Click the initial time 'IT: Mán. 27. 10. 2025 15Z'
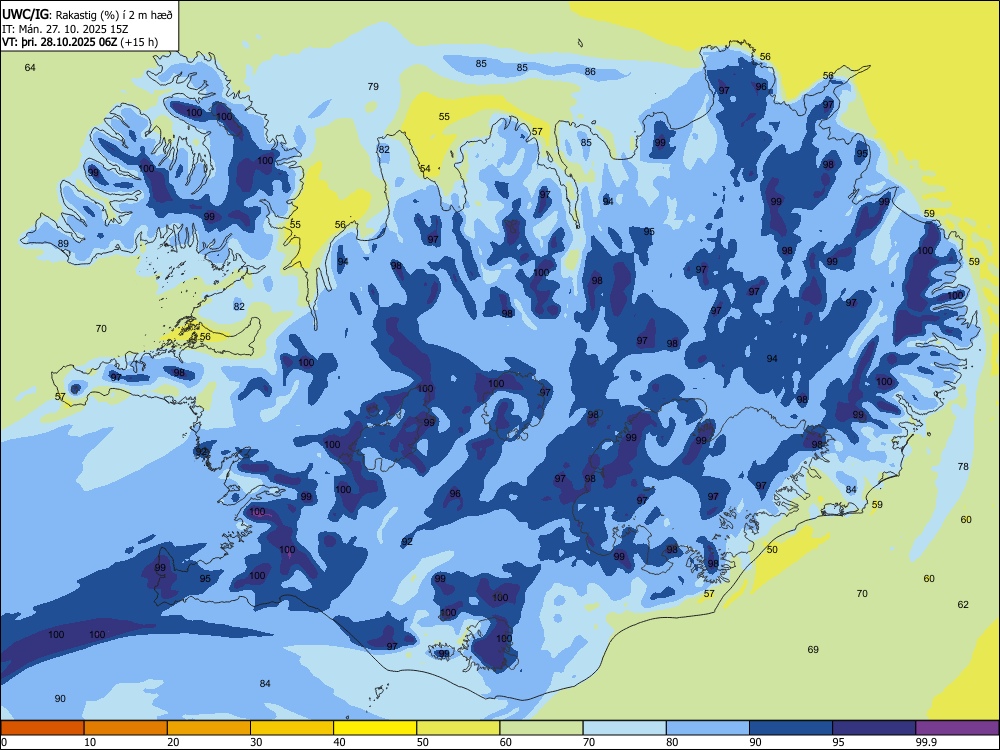This screenshot has width=1000, height=750. (66, 29)
